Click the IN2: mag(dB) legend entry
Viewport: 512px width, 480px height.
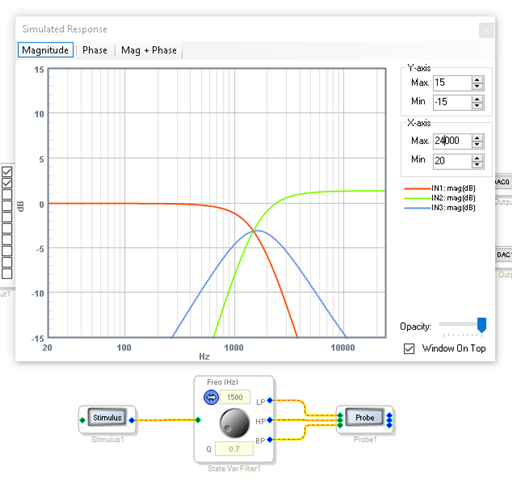tap(440, 198)
